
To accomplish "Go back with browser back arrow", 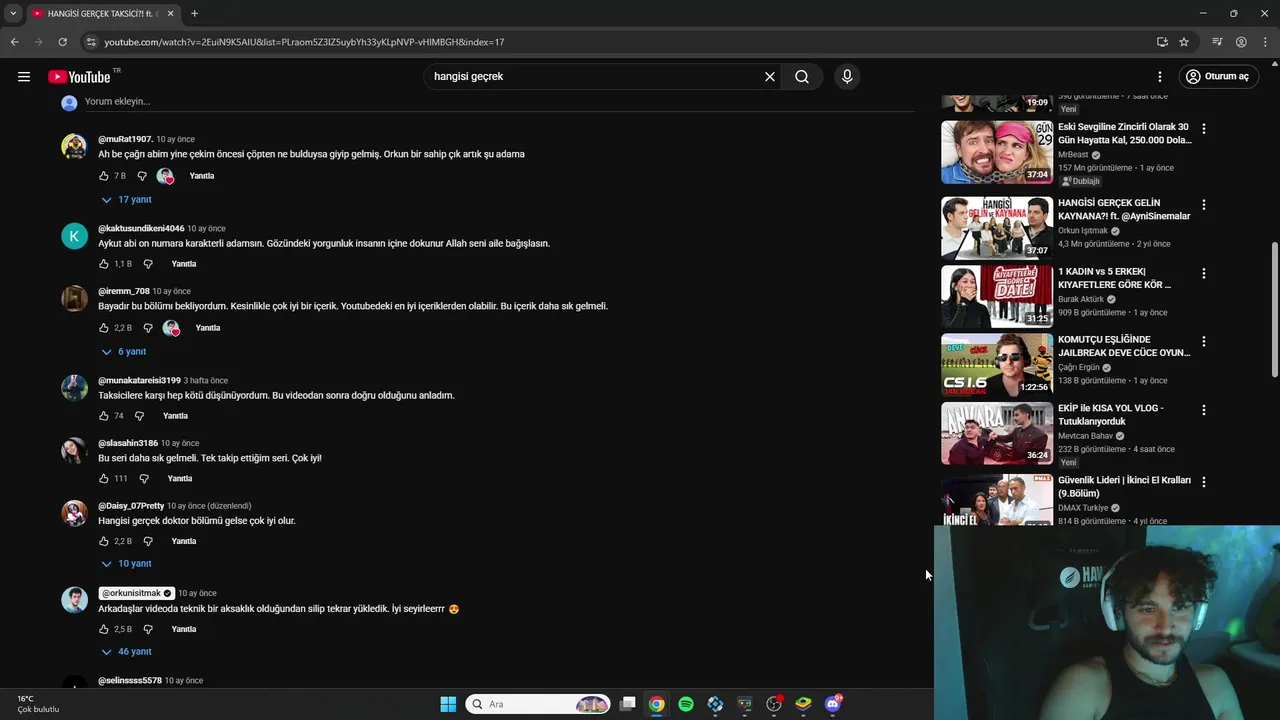I will [14, 42].
